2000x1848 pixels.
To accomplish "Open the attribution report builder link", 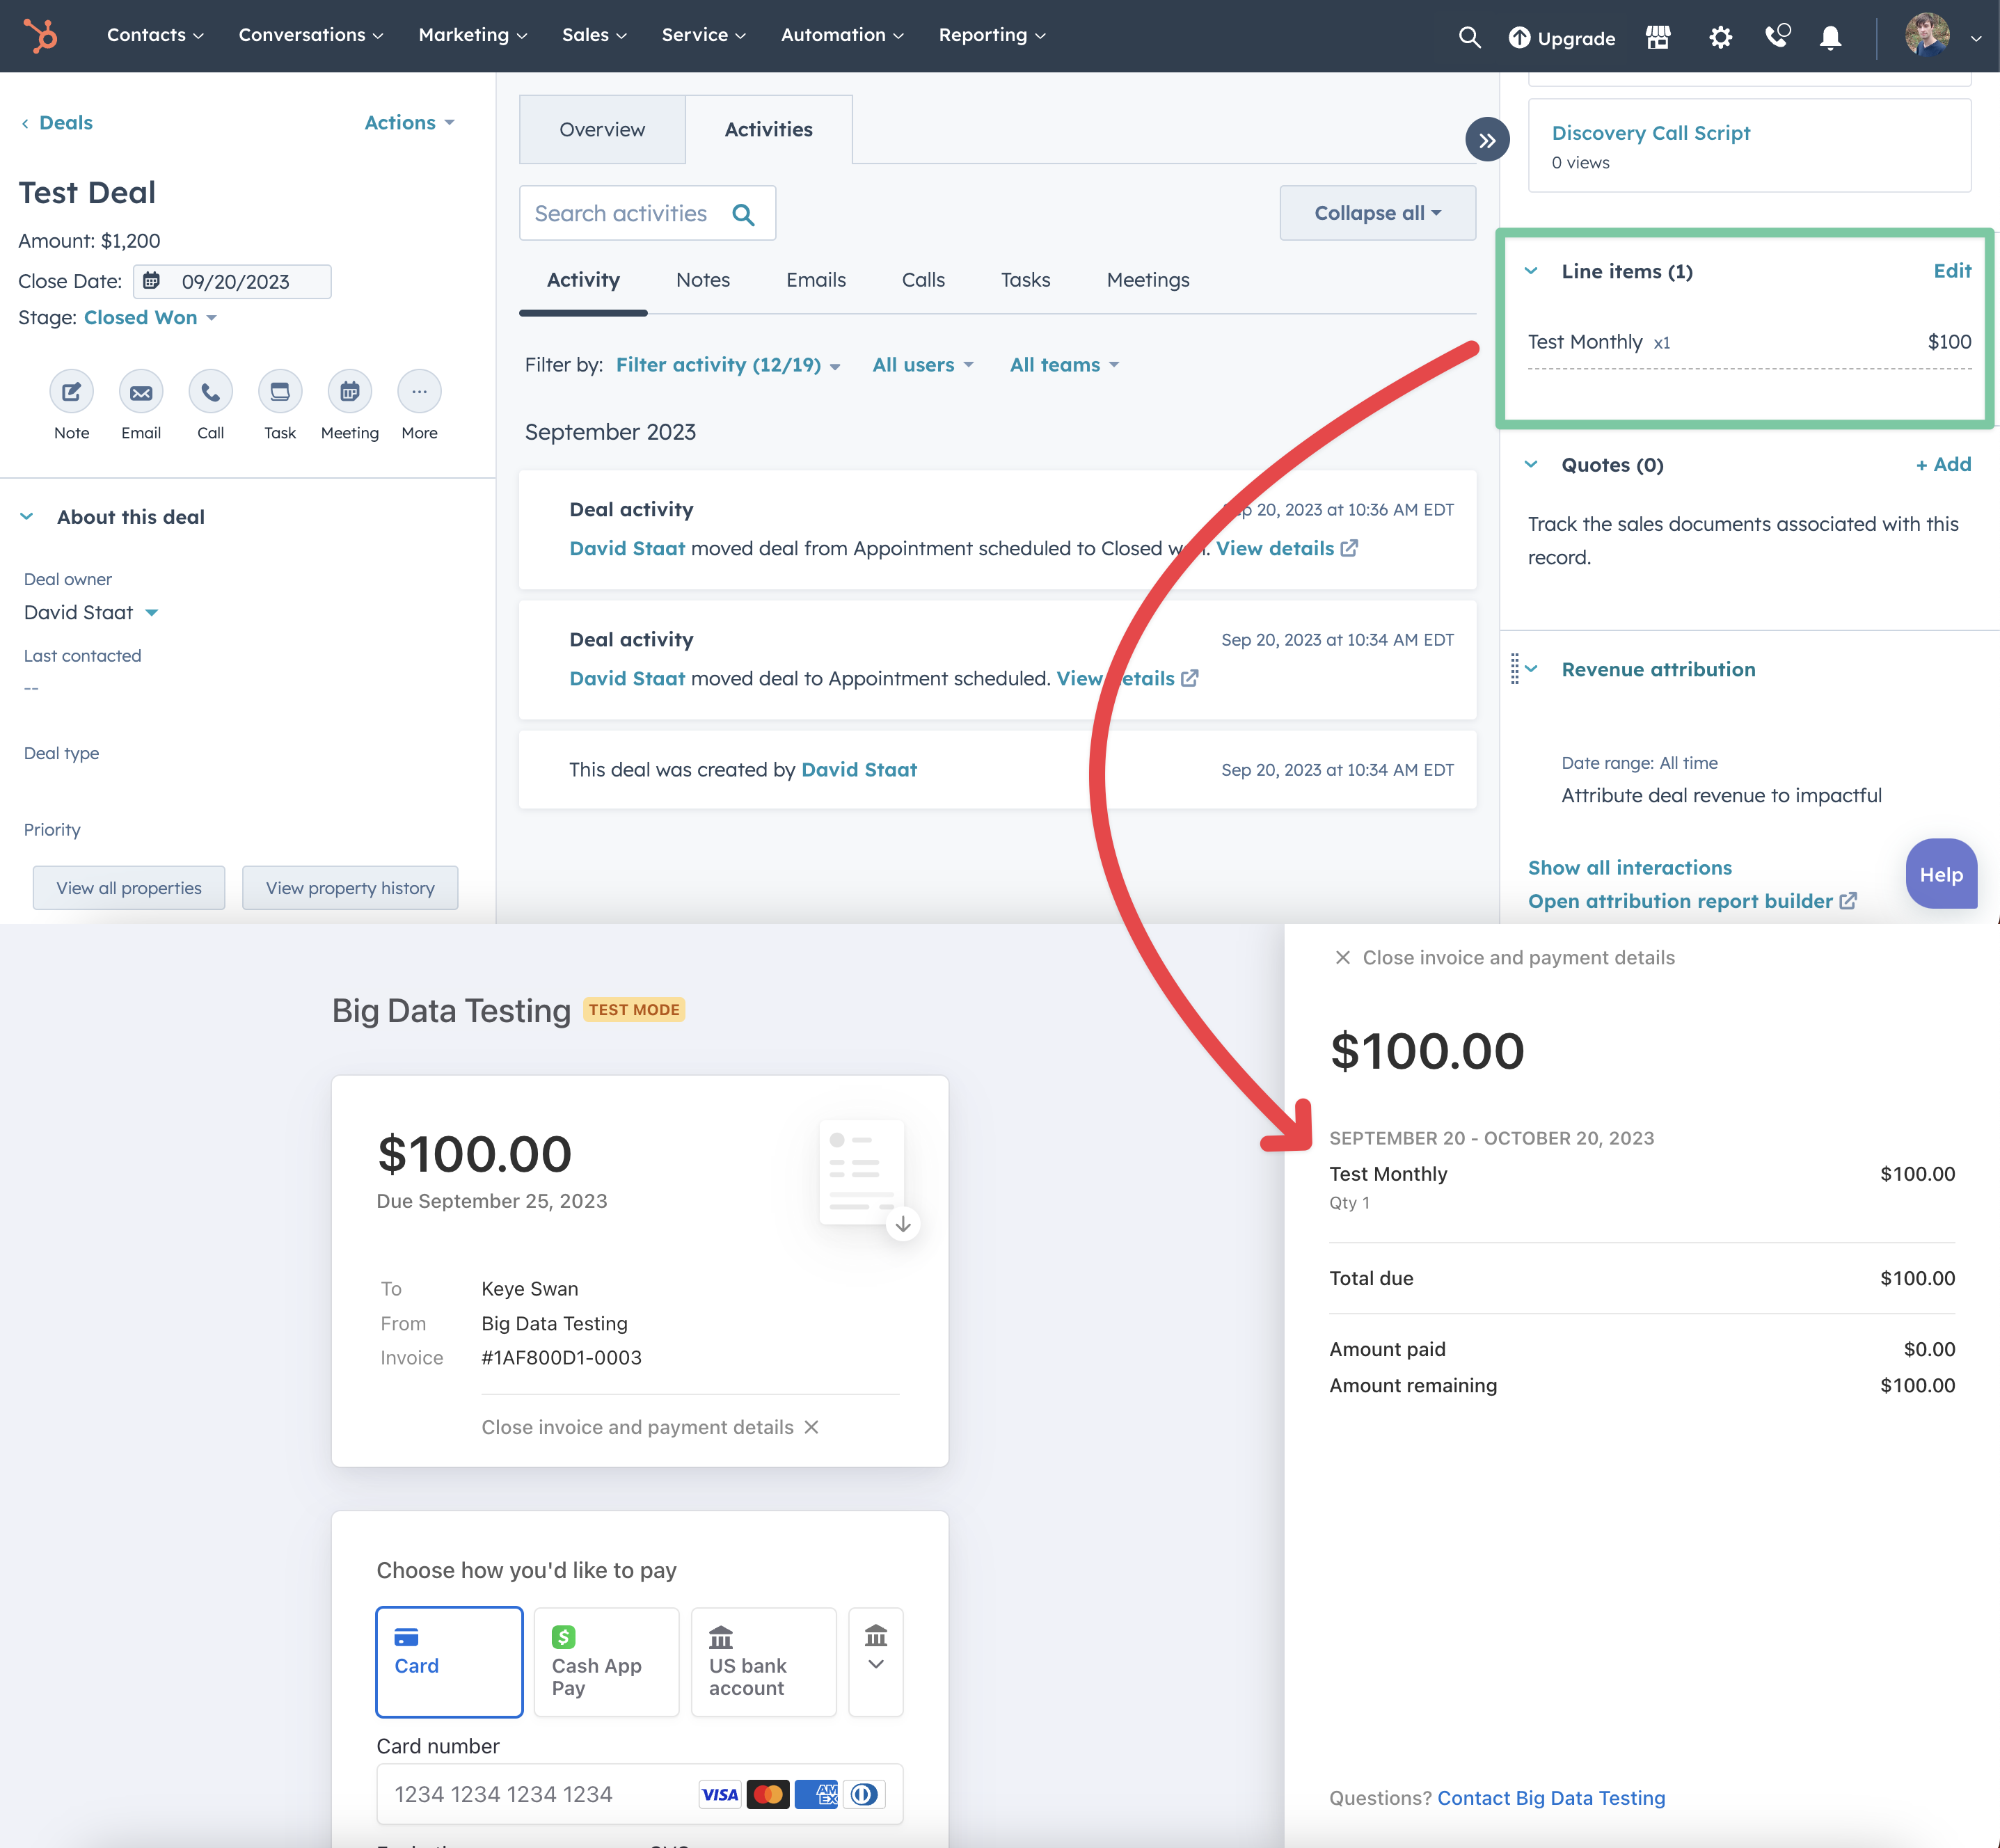I will click(1681, 900).
